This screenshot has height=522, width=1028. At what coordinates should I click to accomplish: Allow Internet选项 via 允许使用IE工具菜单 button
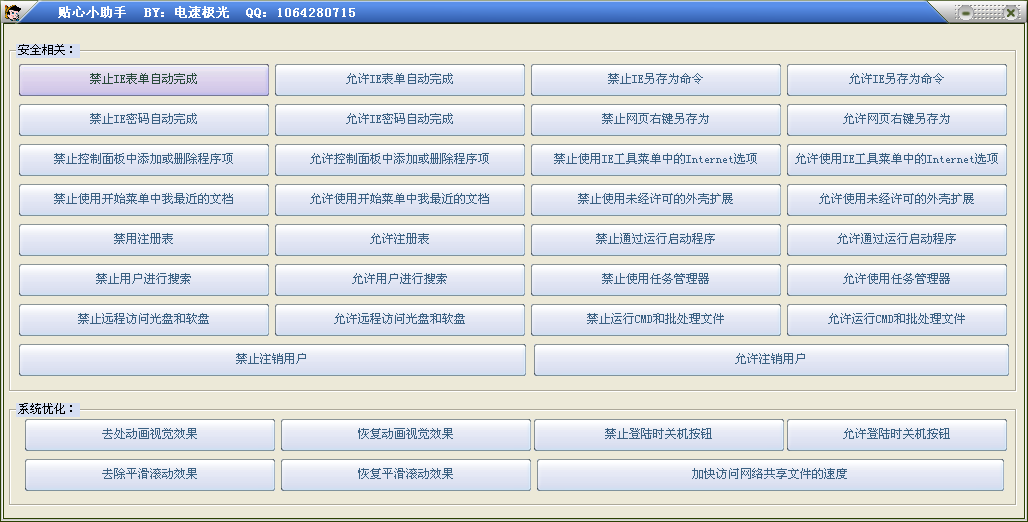897,160
